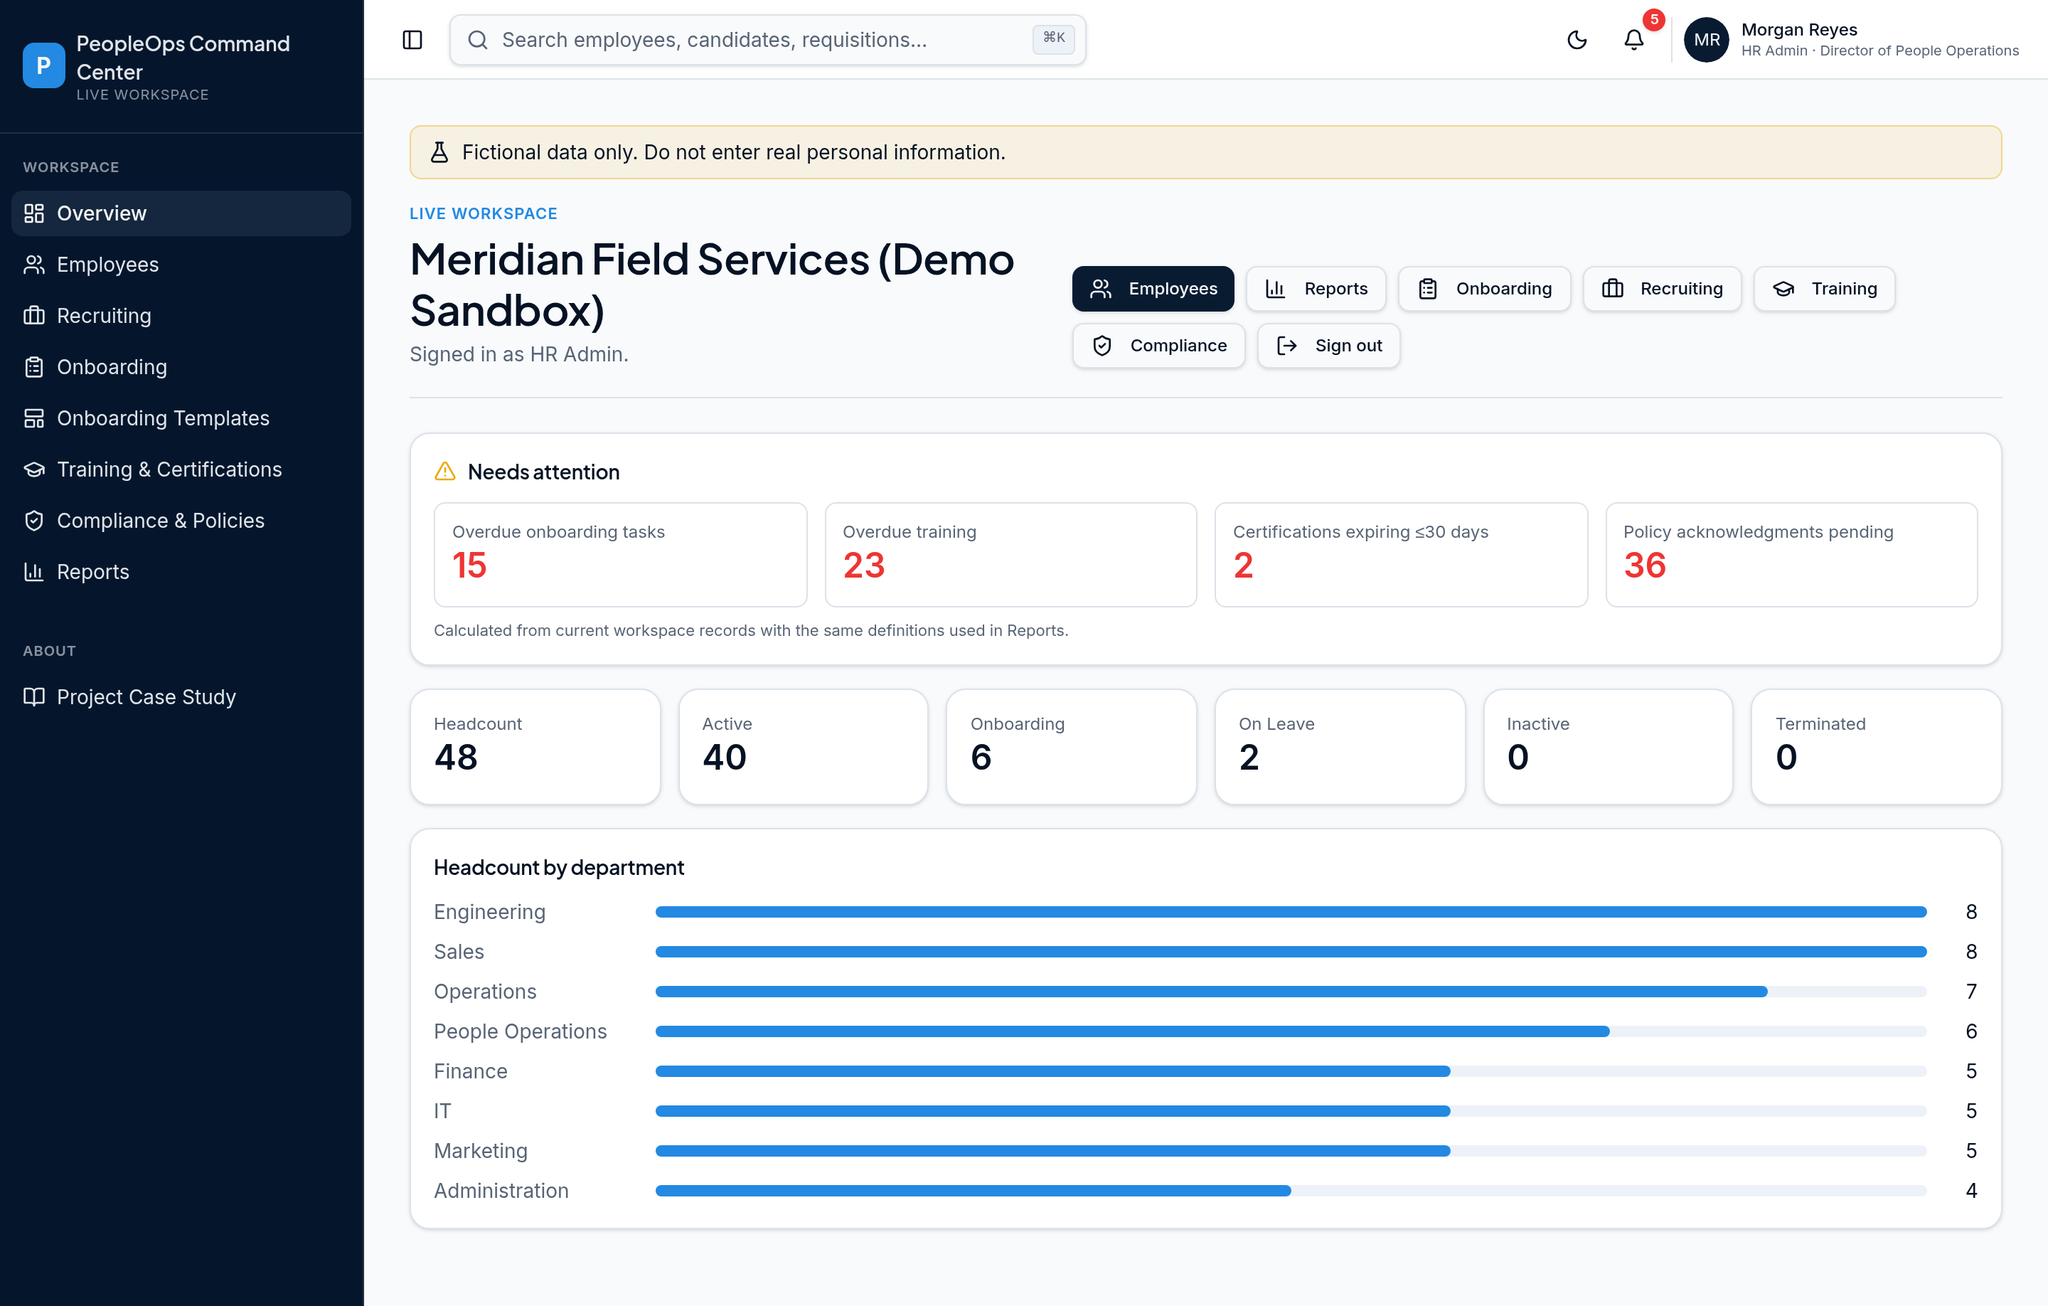Image resolution: width=2048 pixels, height=1306 pixels.
Task: Click the ⌘K shortcut badge in search
Action: click(1054, 39)
